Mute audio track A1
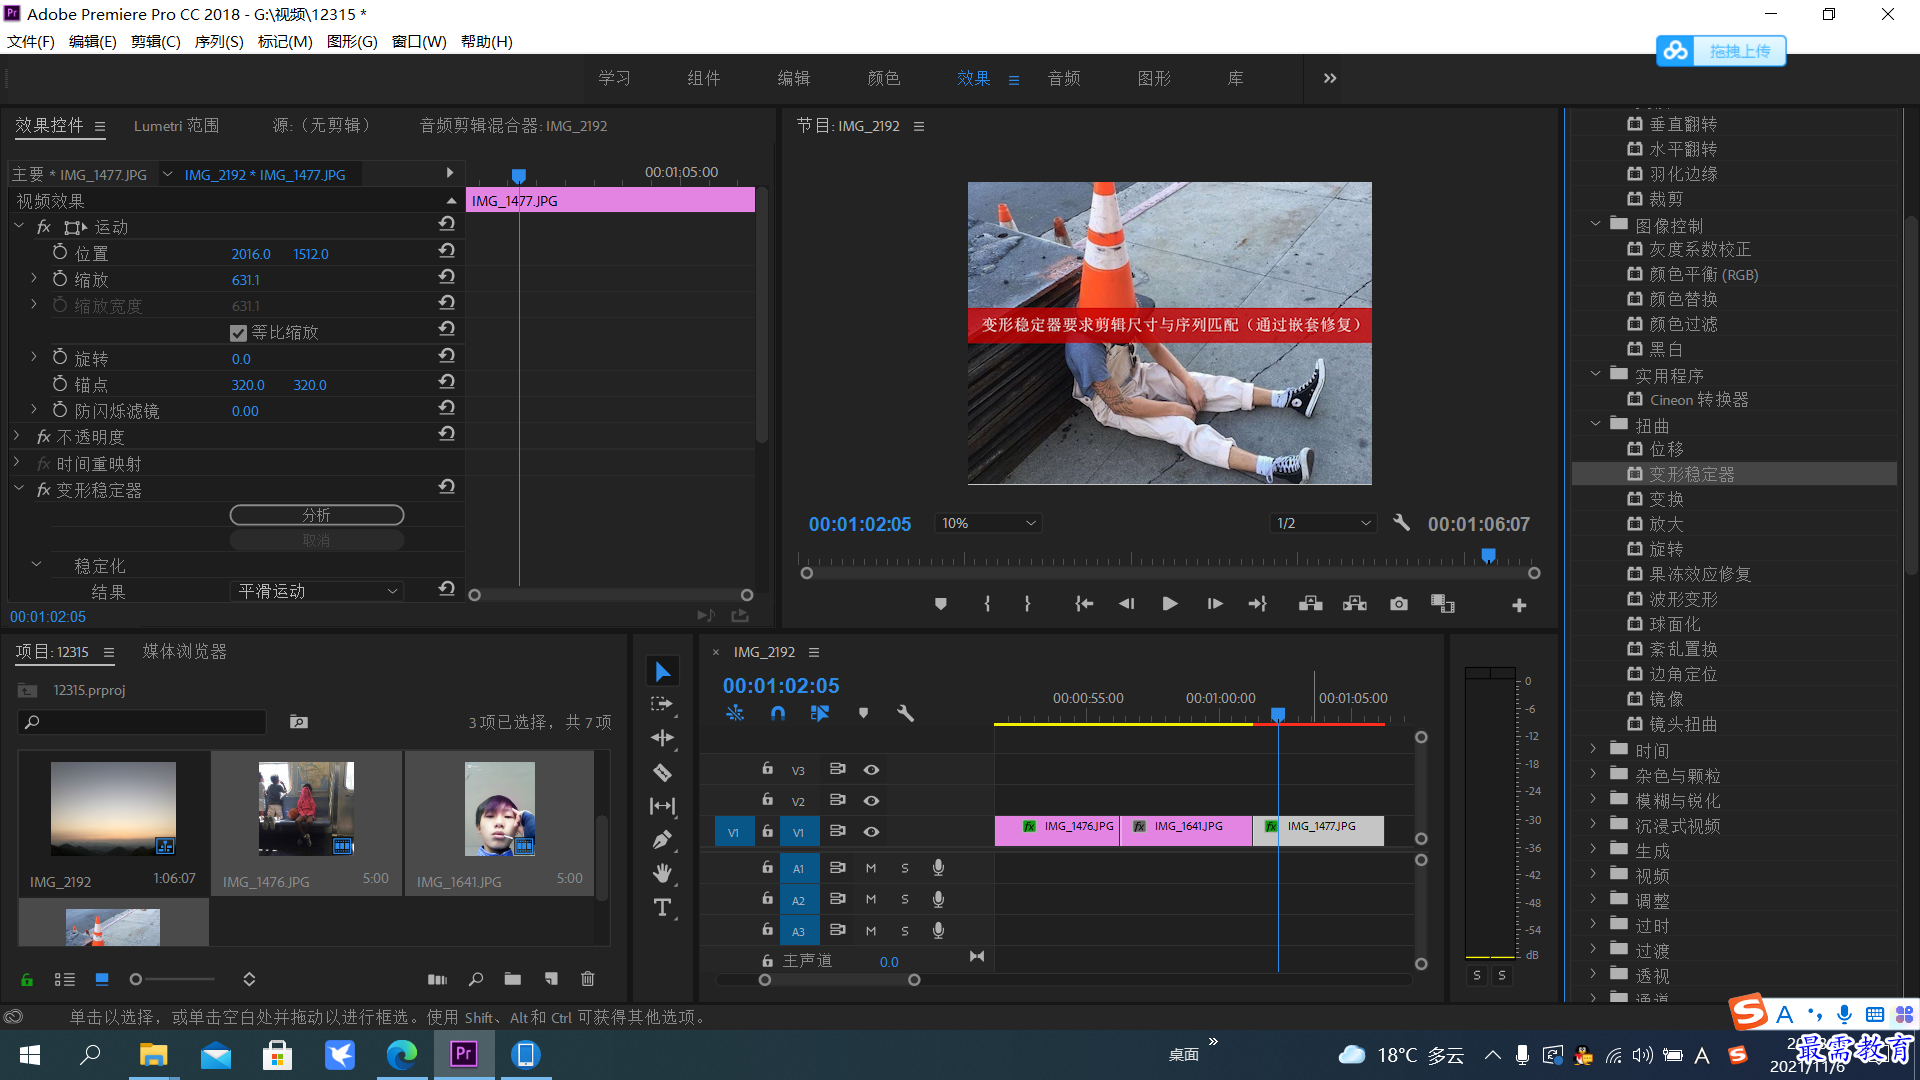 pos(871,869)
